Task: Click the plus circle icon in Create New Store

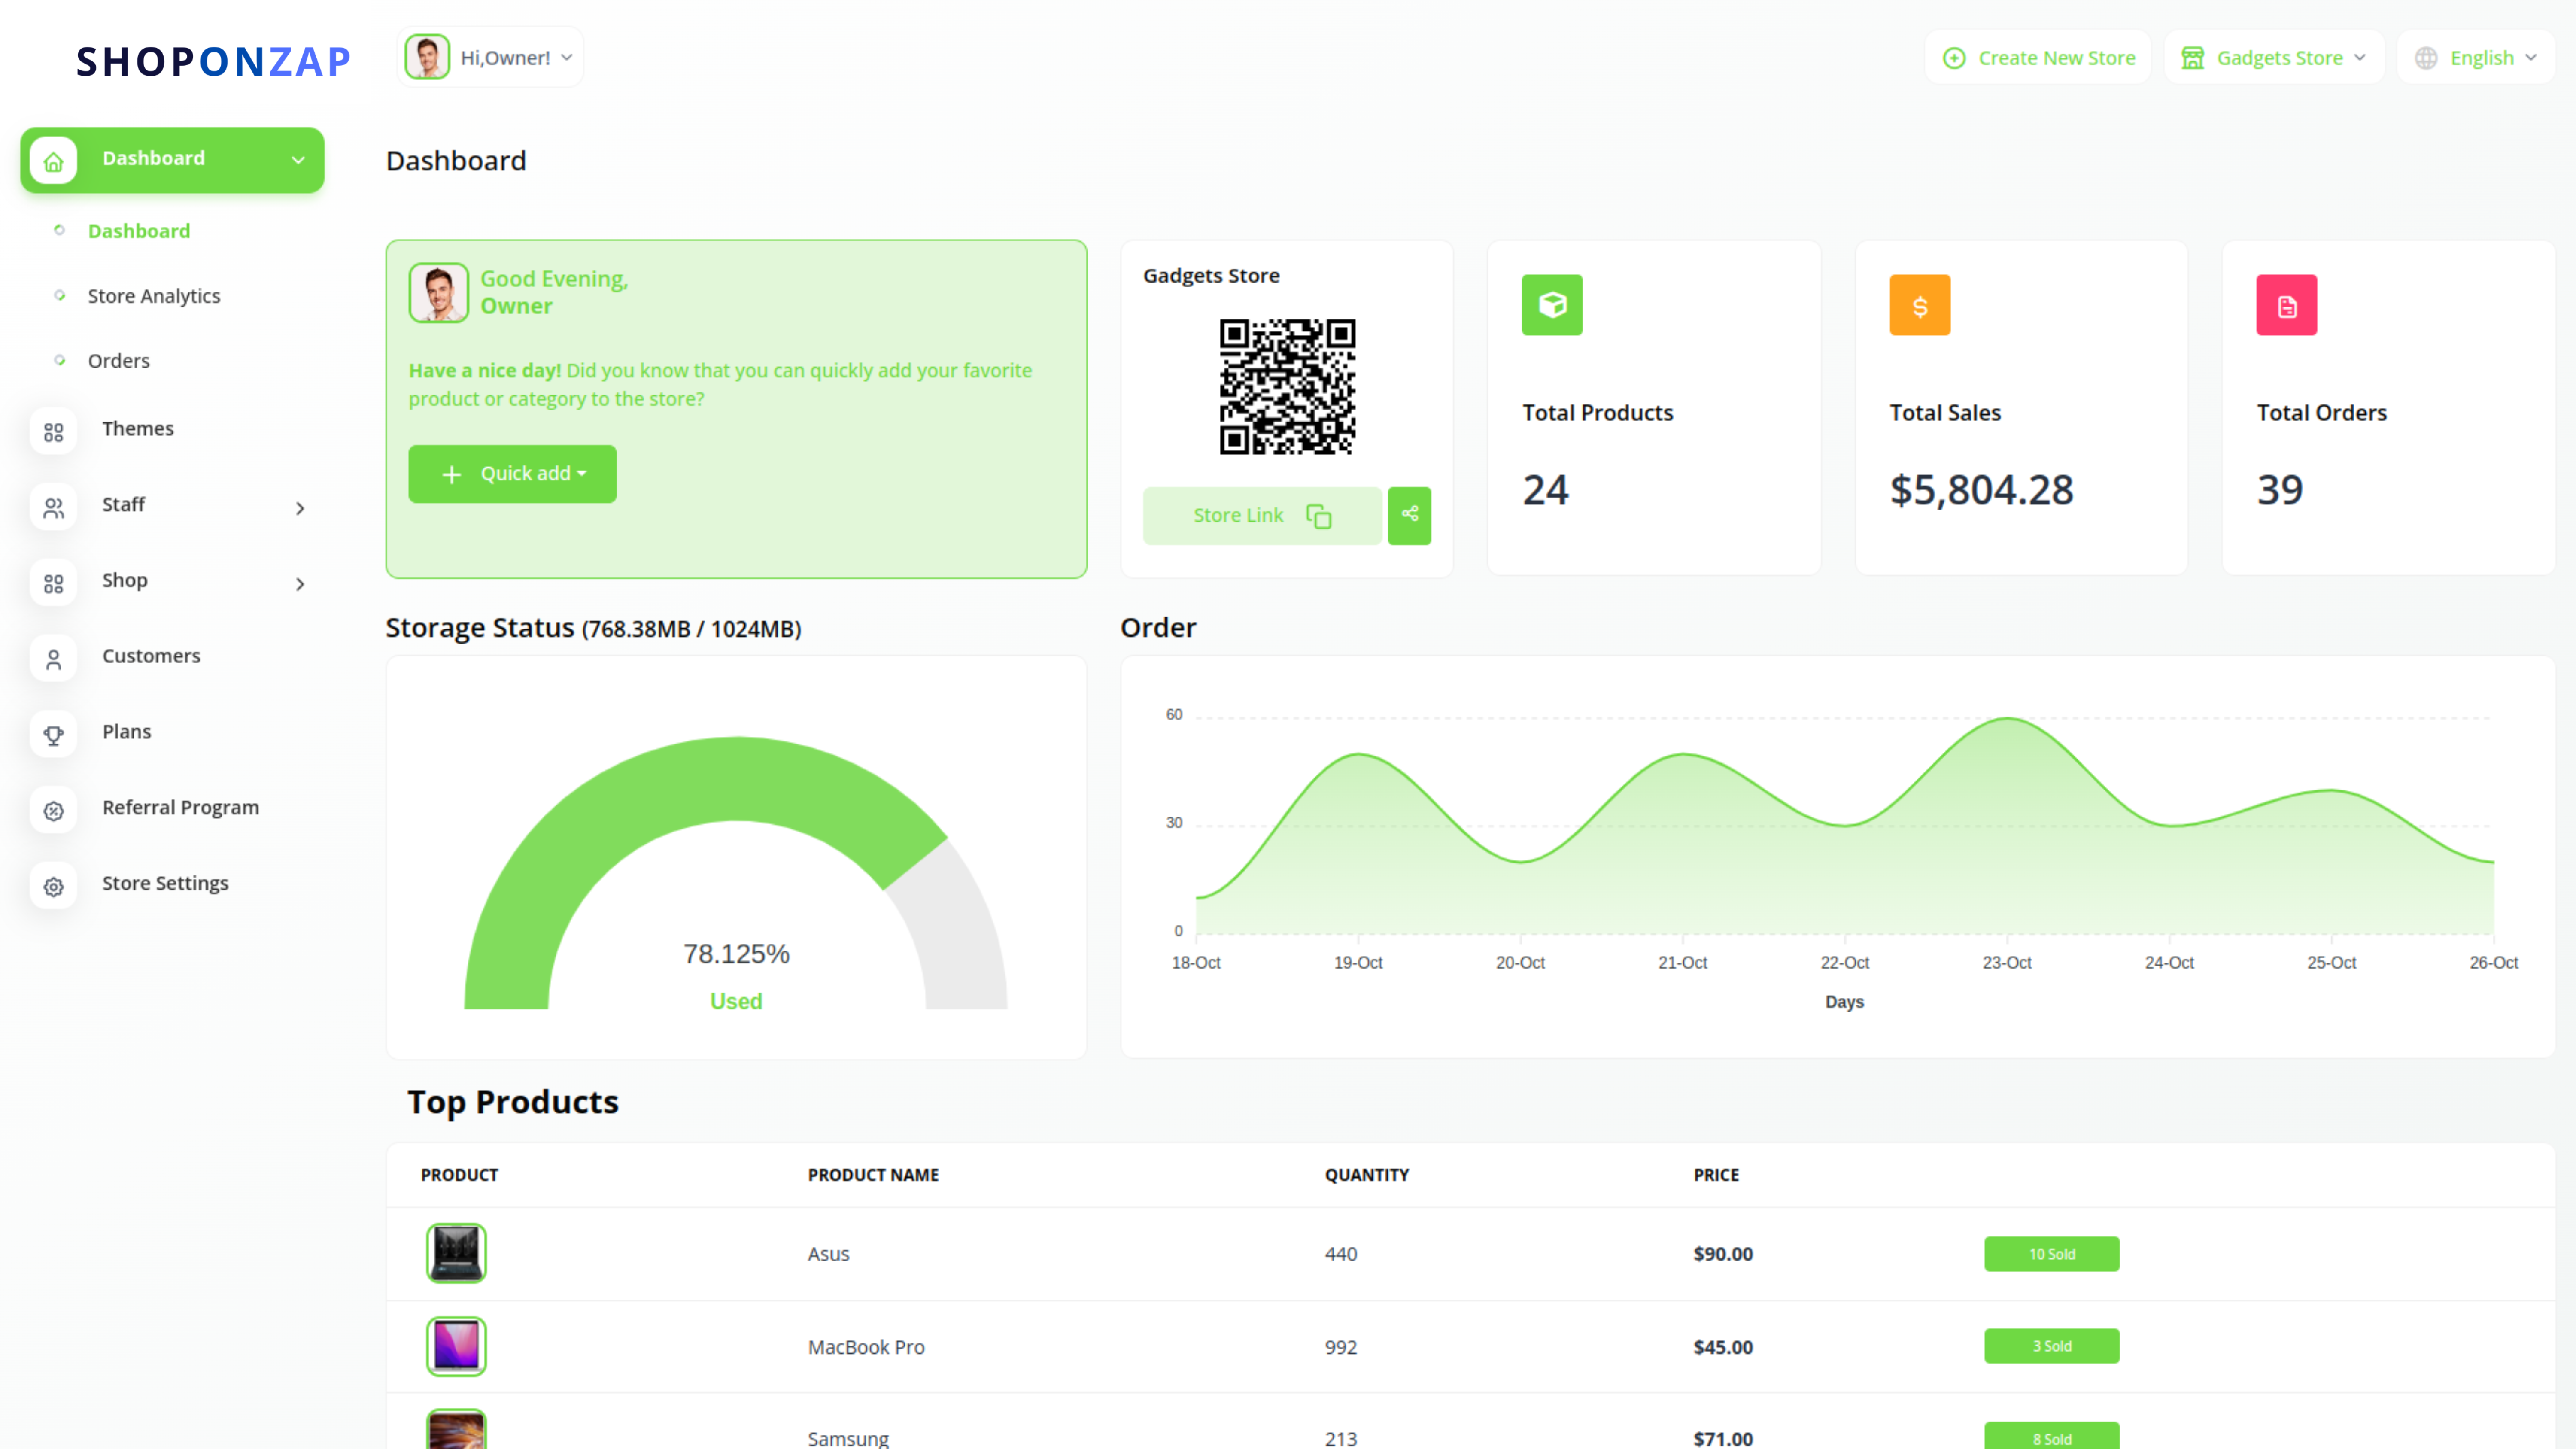Action: click(1953, 58)
